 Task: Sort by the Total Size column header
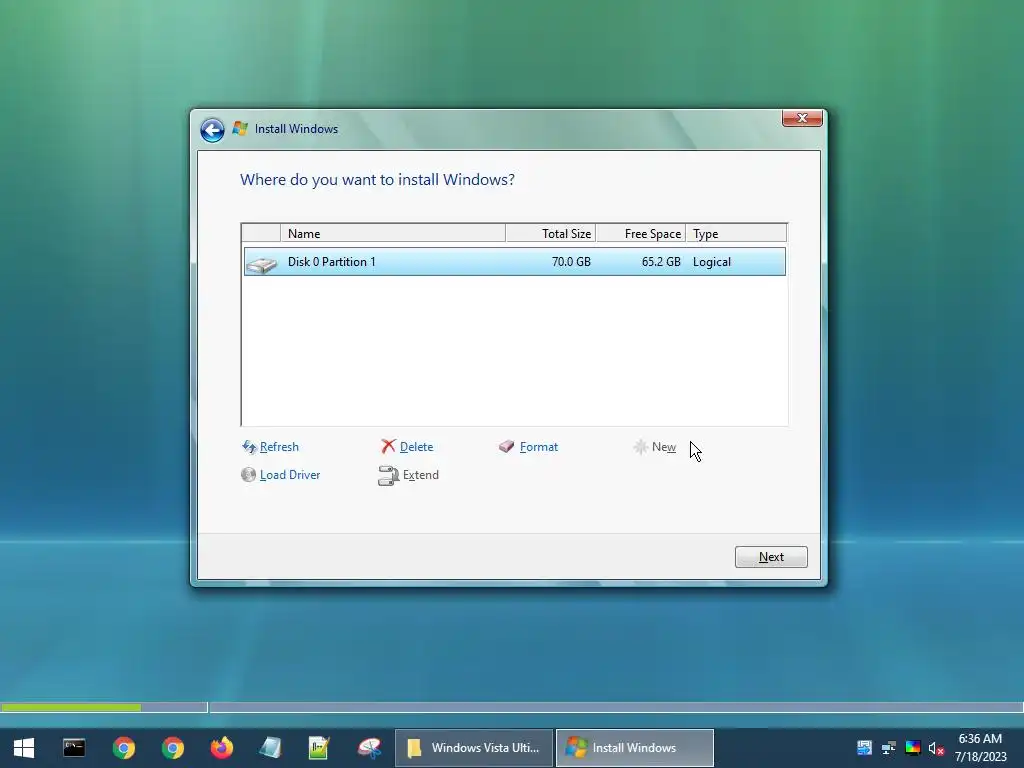(551, 233)
